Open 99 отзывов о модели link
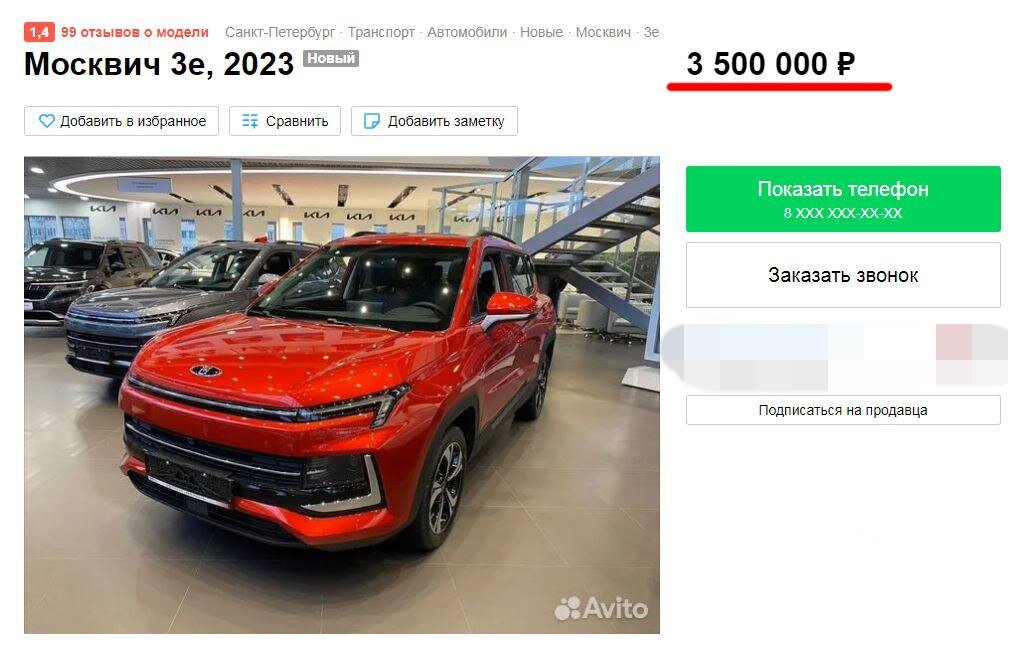The image size is (1026, 646). point(135,32)
